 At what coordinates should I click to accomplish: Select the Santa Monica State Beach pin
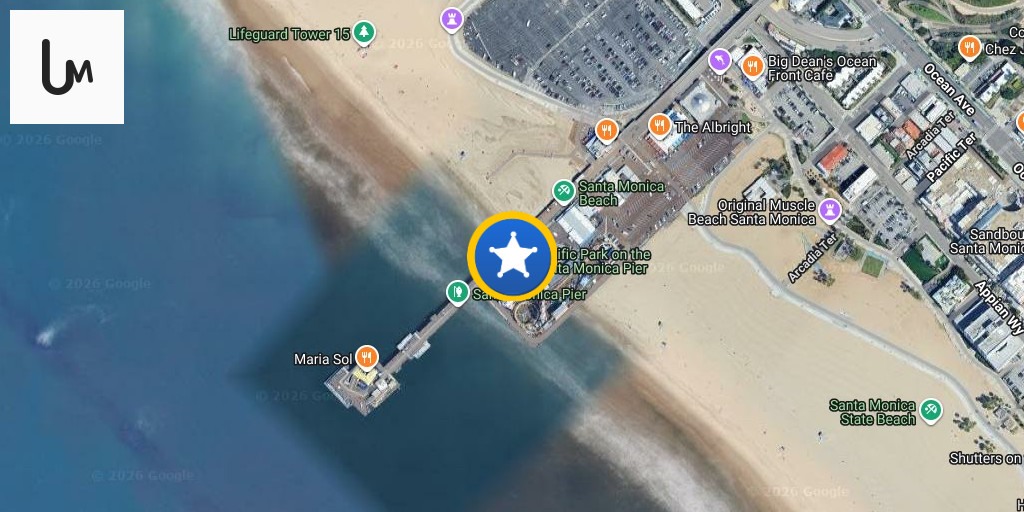[x=931, y=411]
